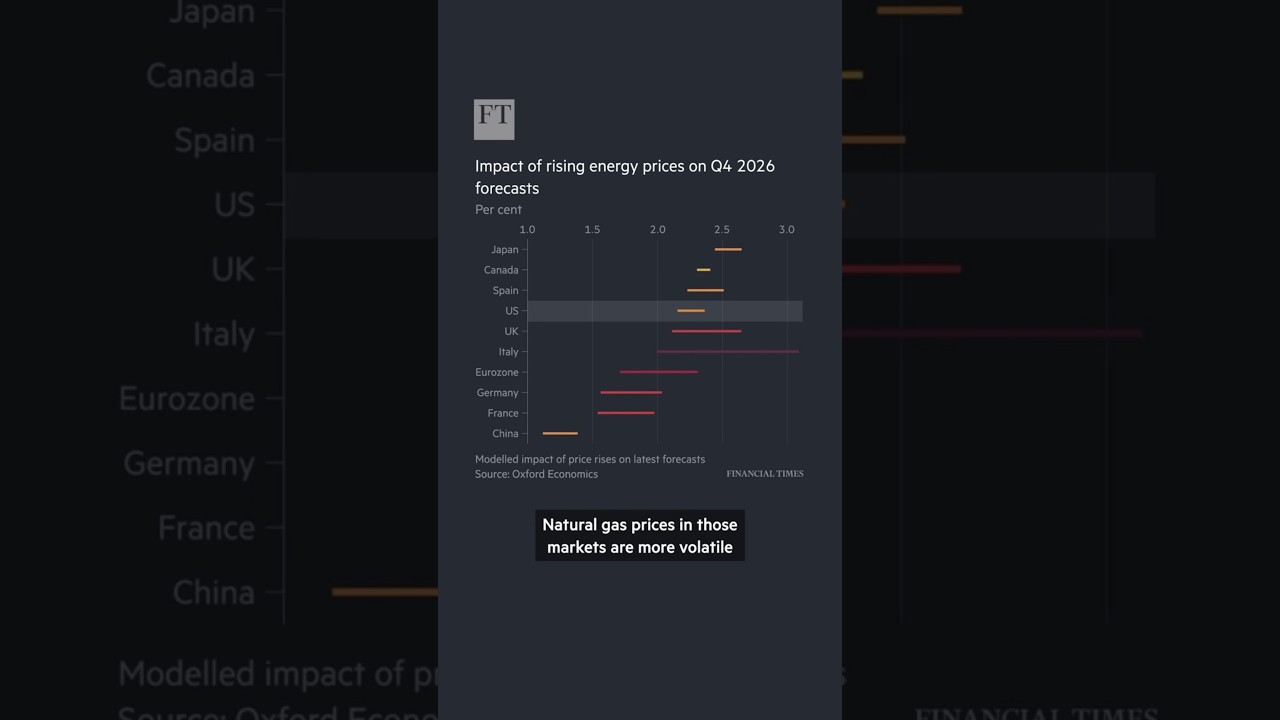The width and height of the screenshot is (1280, 720).
Task: Select the small France label in center chart
Action: [503, 414]
